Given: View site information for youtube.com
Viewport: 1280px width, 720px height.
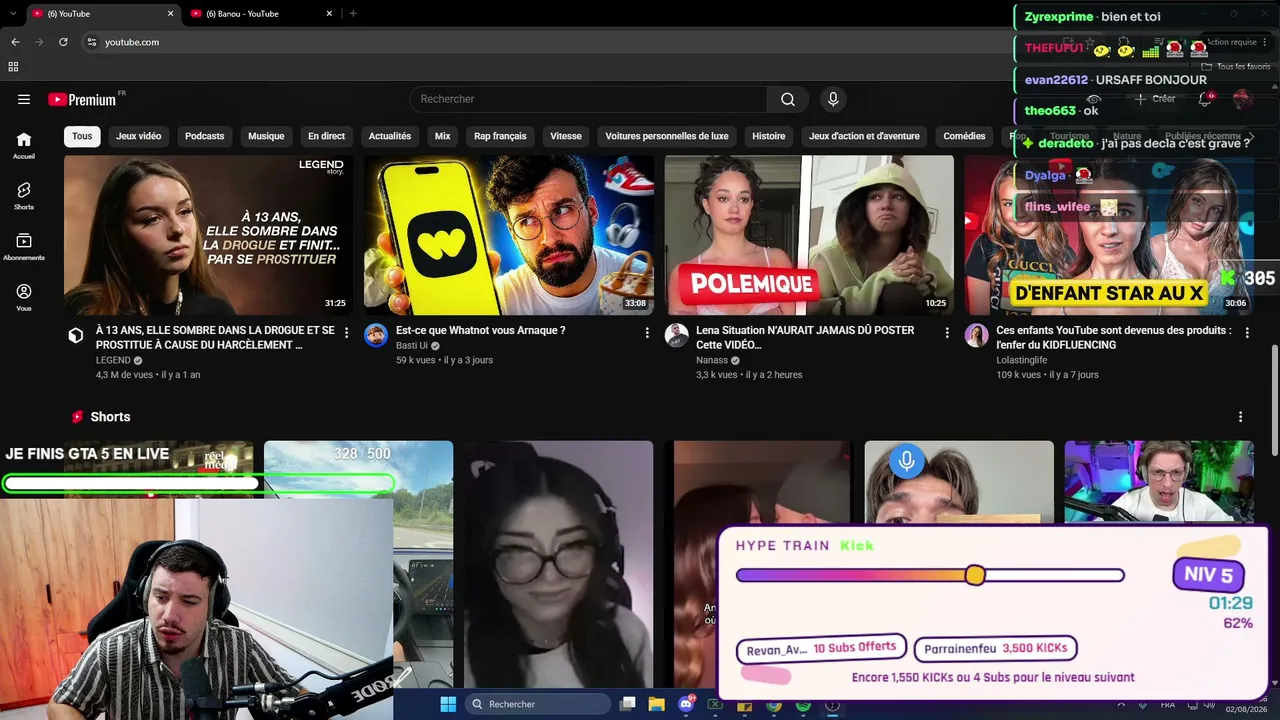Looking at the screenshot, I should point(91,42).
